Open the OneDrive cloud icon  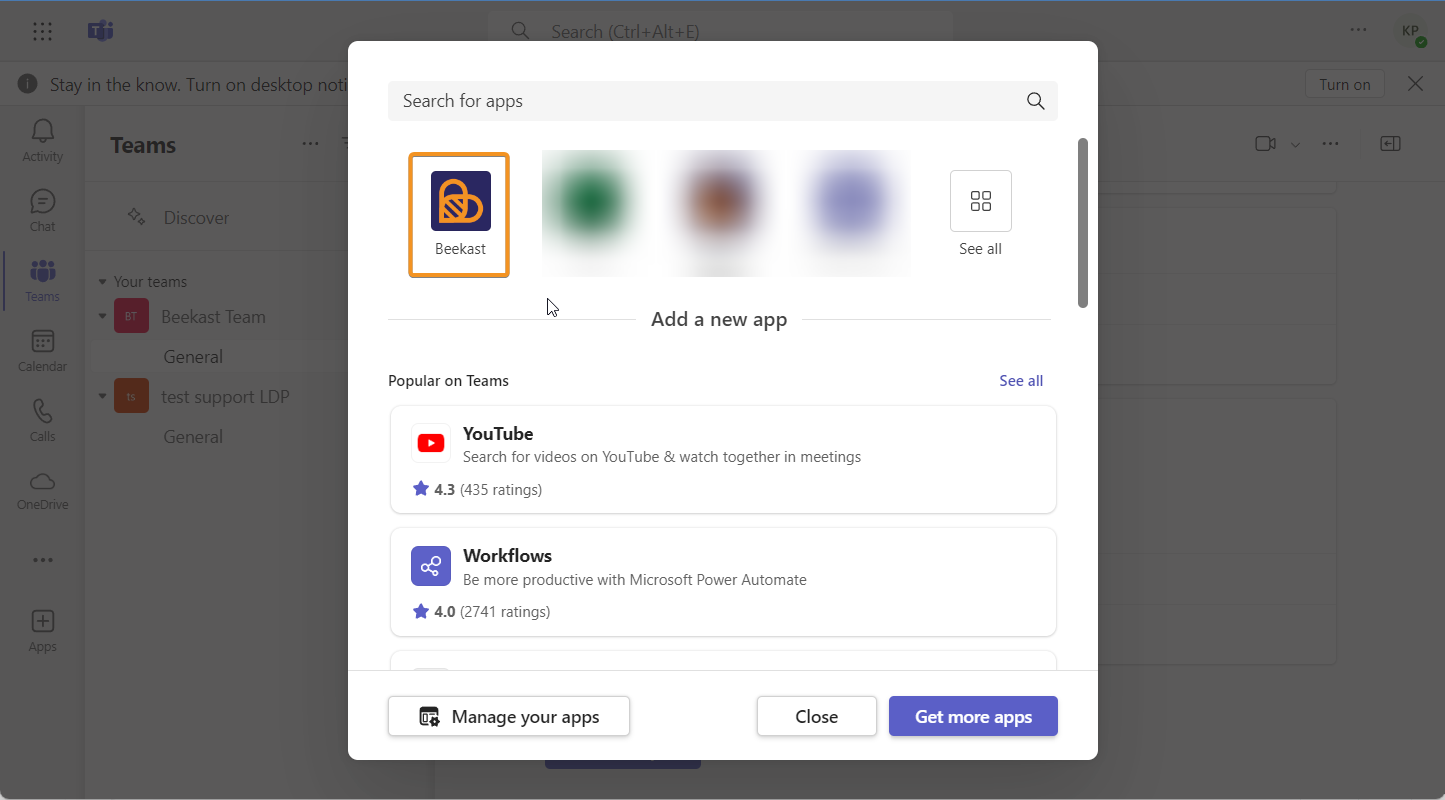click(42, 490)
